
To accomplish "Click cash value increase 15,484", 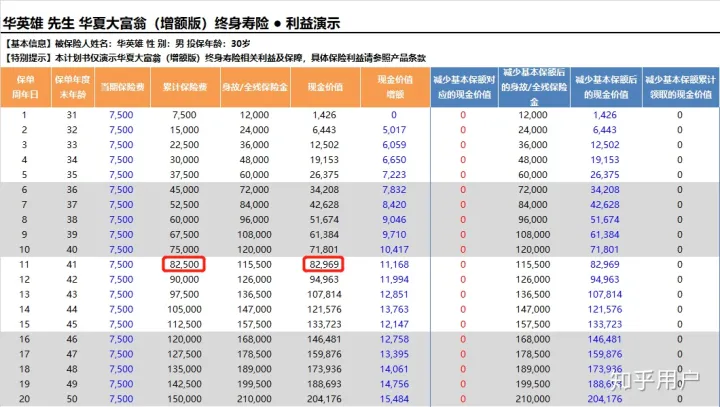I will (394, 399).
